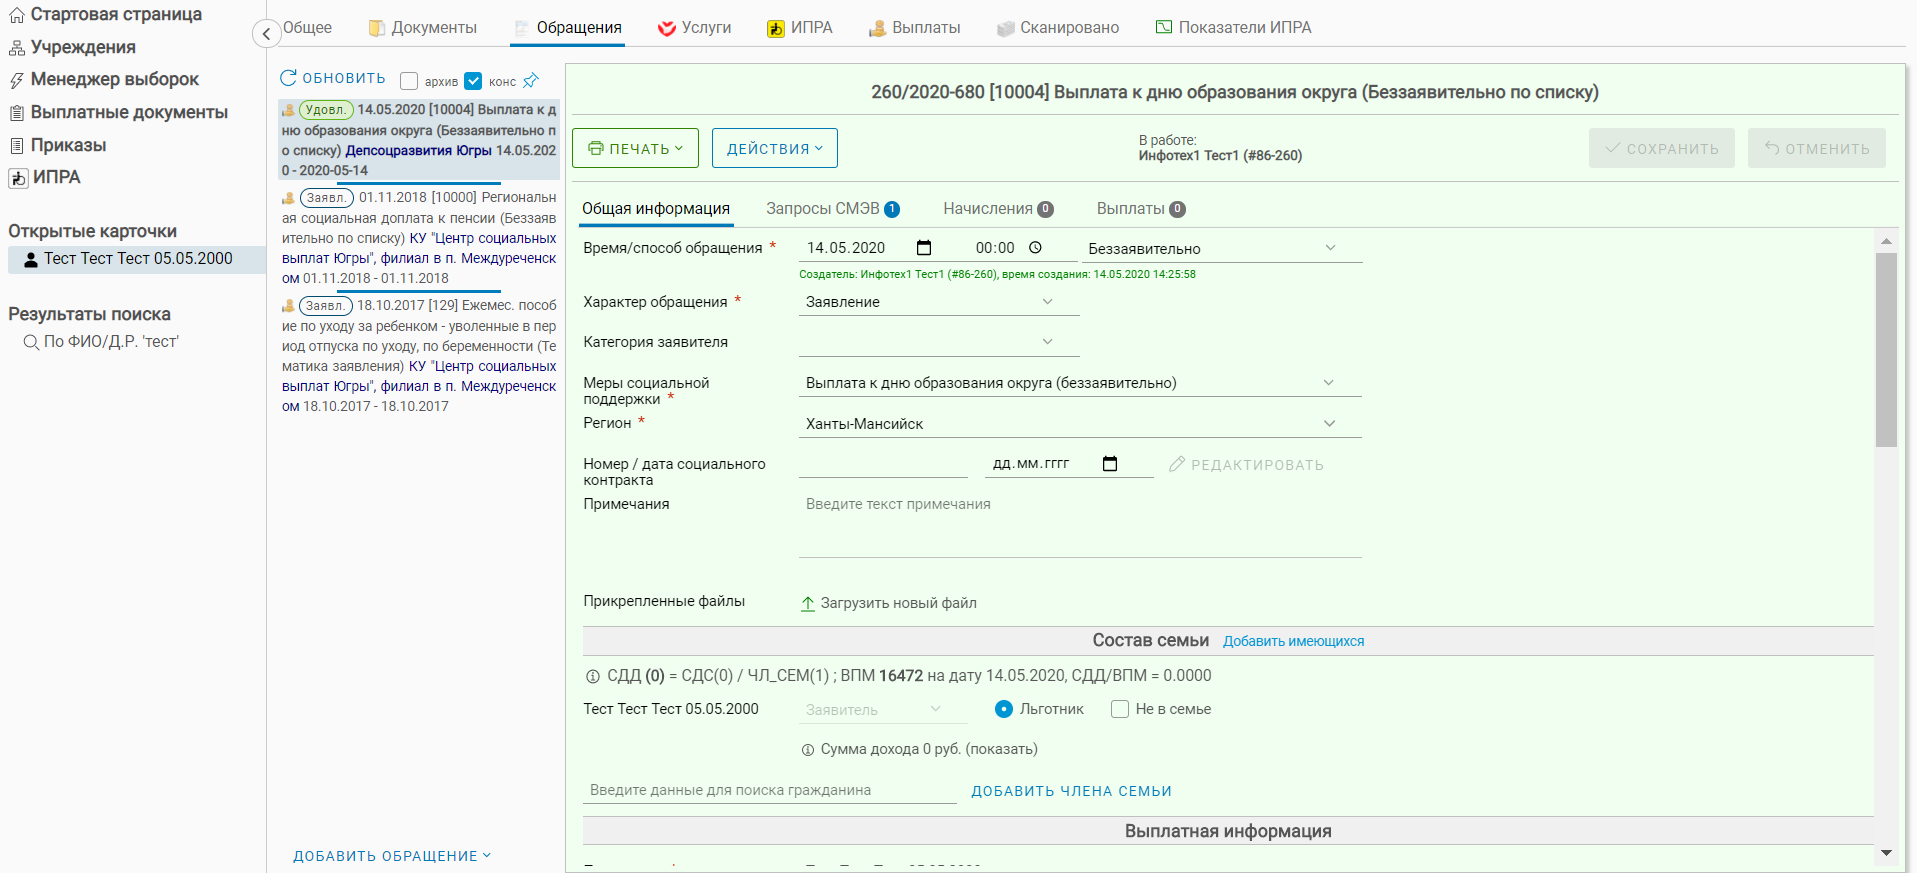1917x873 pixels.
Task: Open the social contract date calendar icon
Action: coord(1110,464)
